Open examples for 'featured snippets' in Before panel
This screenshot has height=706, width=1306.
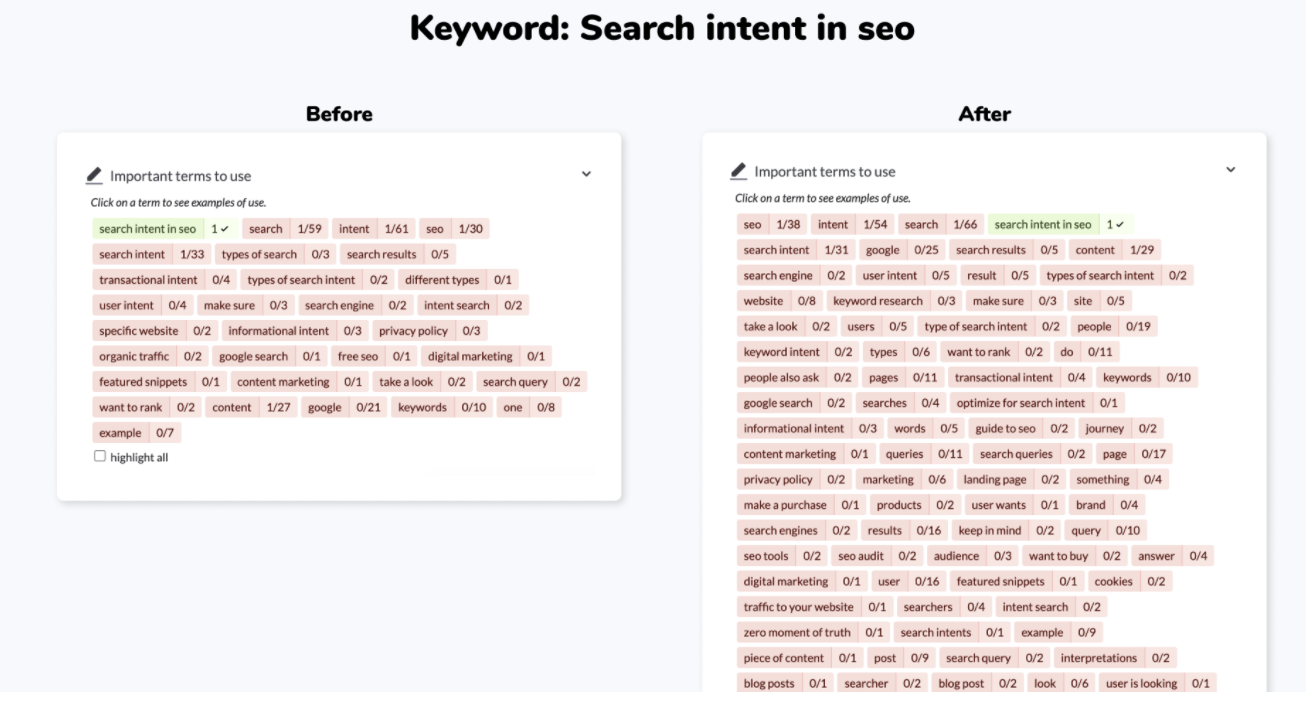(x=142, y=381)
